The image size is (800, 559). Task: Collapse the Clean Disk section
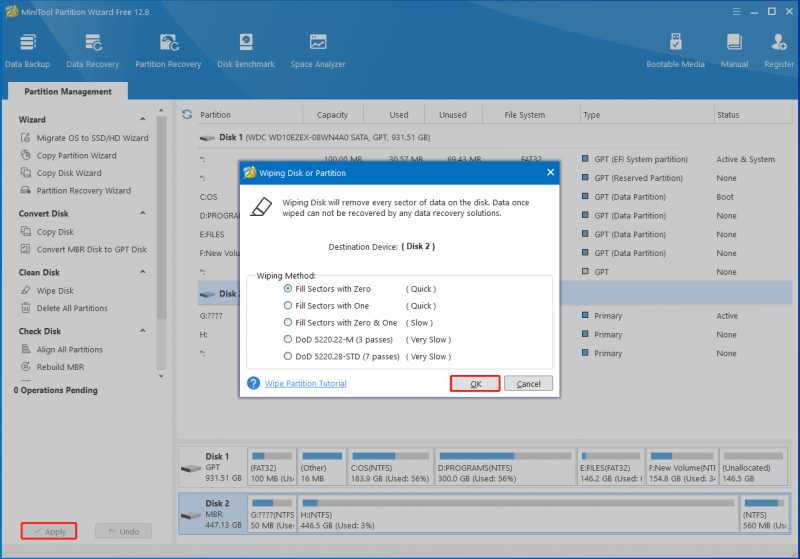click(143, 272)
